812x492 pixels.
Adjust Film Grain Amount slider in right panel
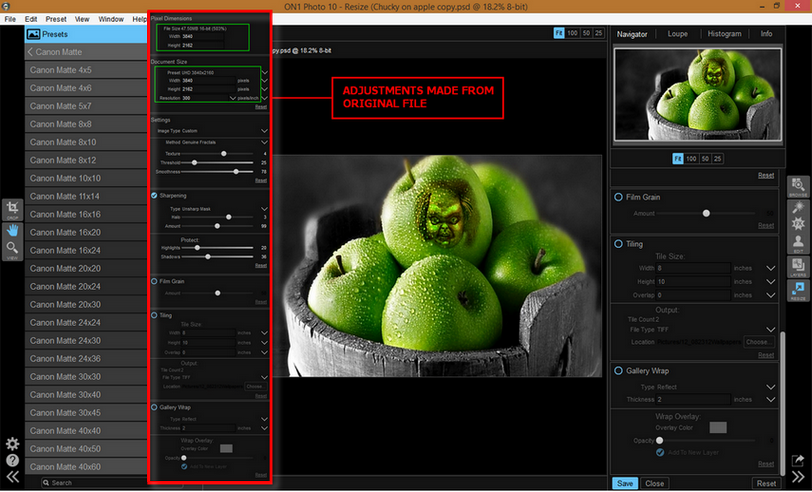[x=706, y=213]
